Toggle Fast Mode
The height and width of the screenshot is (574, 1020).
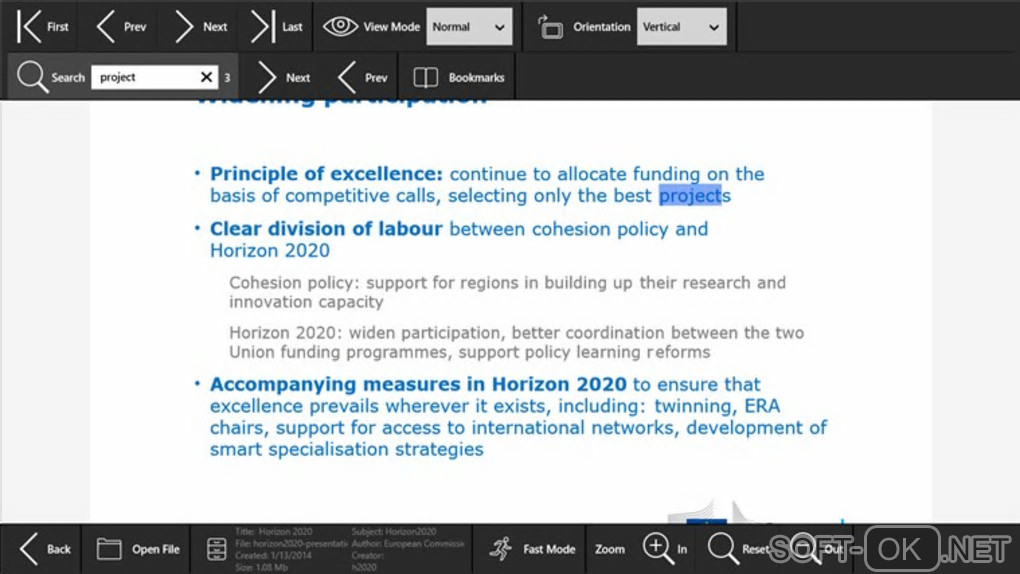click(532, 549)
